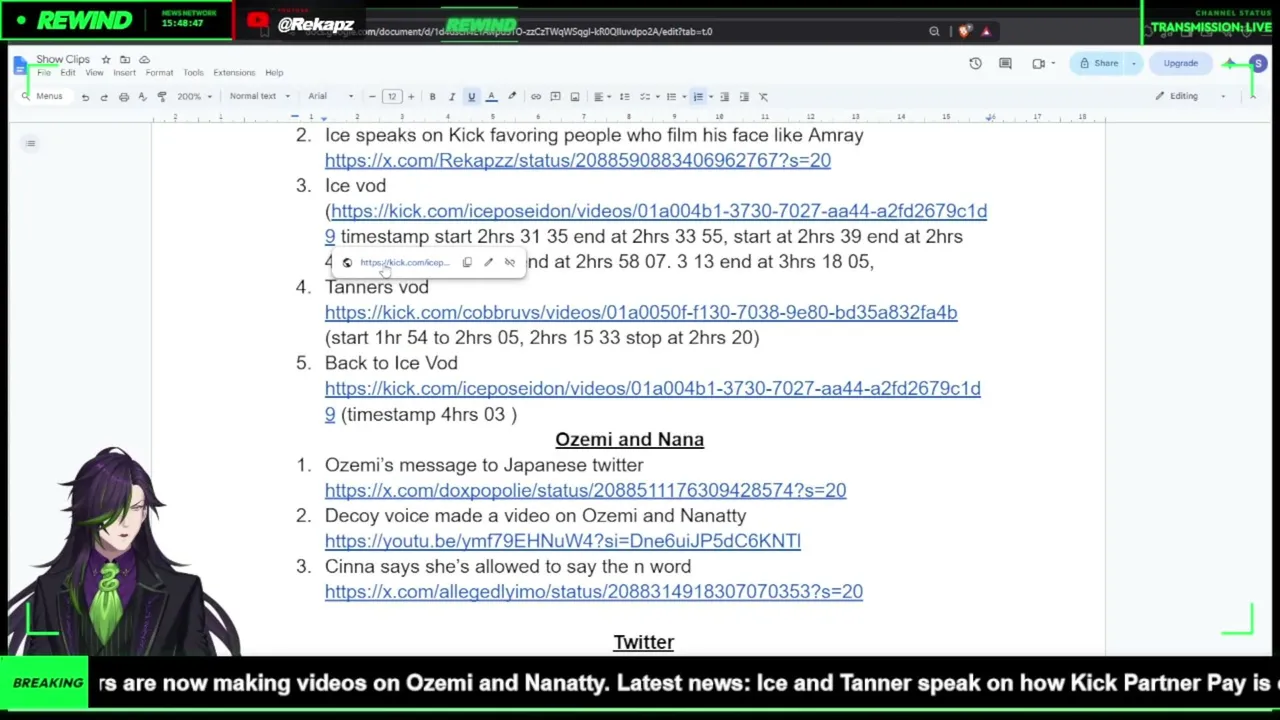Screen dimensions: 1280x720
Task: Open Tanner's cobbruvs Kick video link
Action: pyautogui.click(x=641, y=313)
